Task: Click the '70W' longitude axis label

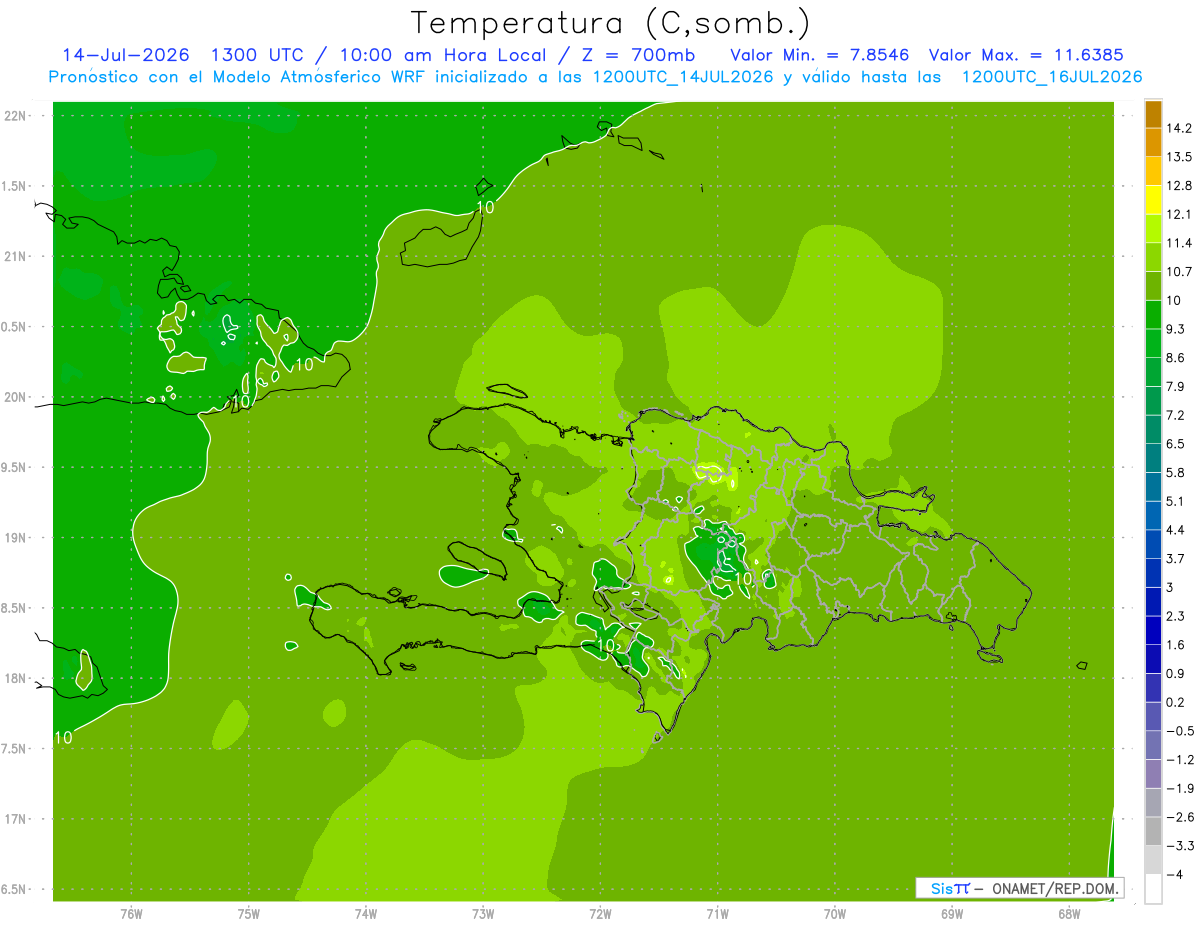Action: (835, 914)
